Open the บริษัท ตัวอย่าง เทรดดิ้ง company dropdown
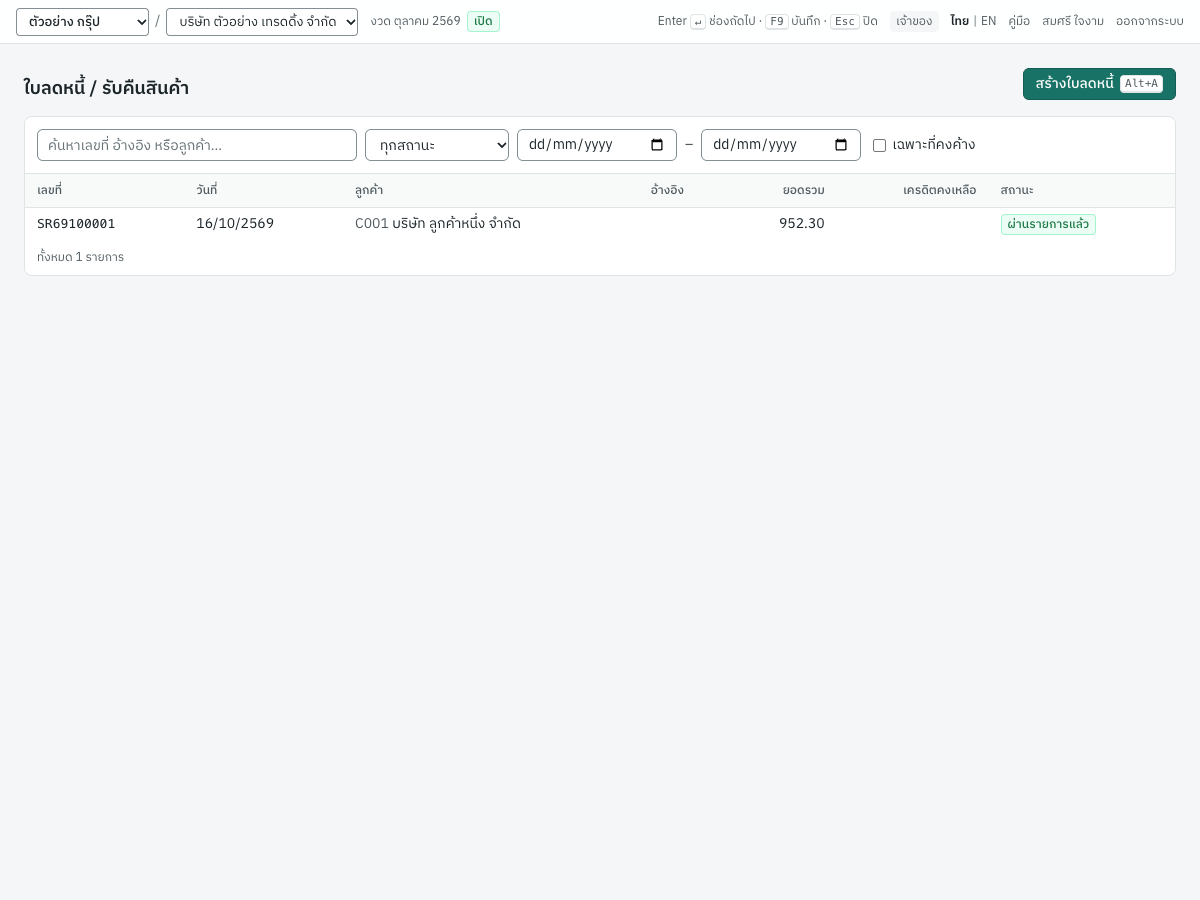Image resolution: width=1200 pixels, height=900 pixels. [262, 22]
